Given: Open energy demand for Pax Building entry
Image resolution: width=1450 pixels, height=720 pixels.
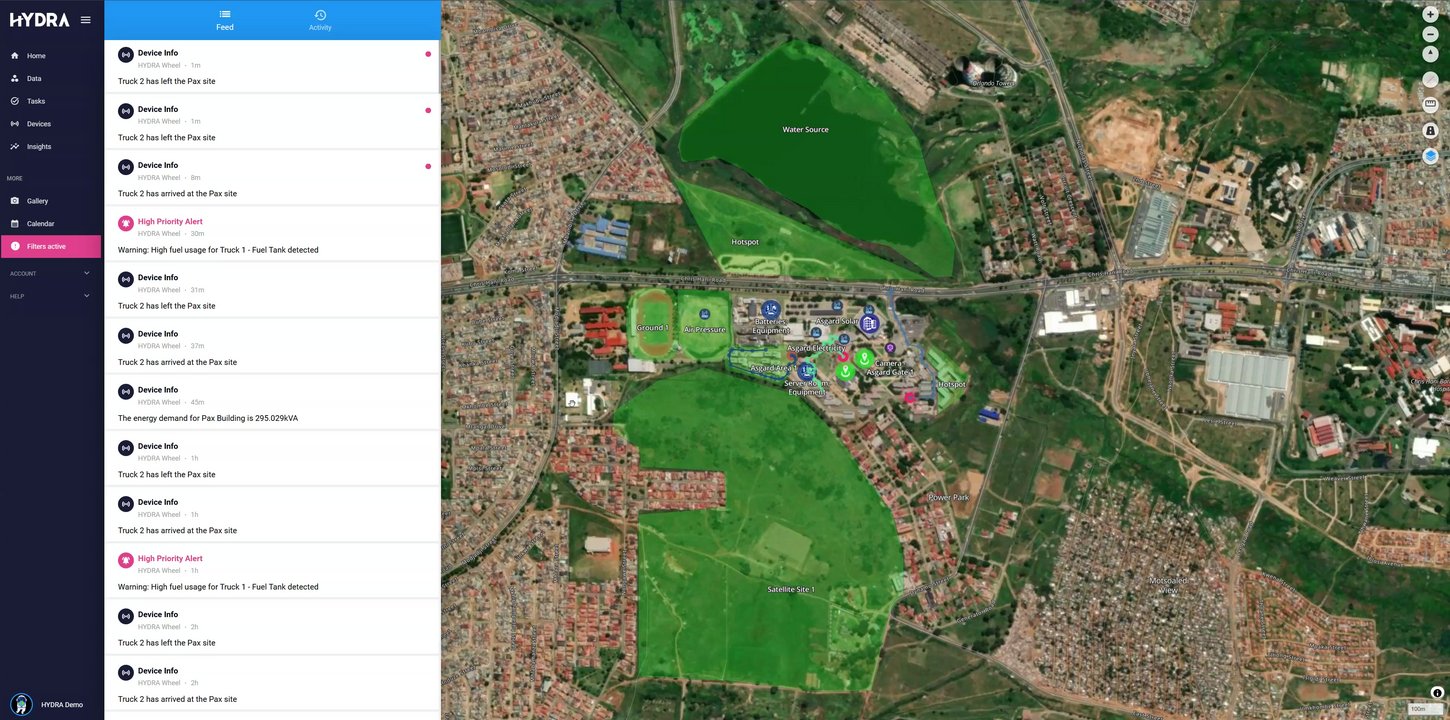Looking at the screenshot, I should [x=272, y=403].
